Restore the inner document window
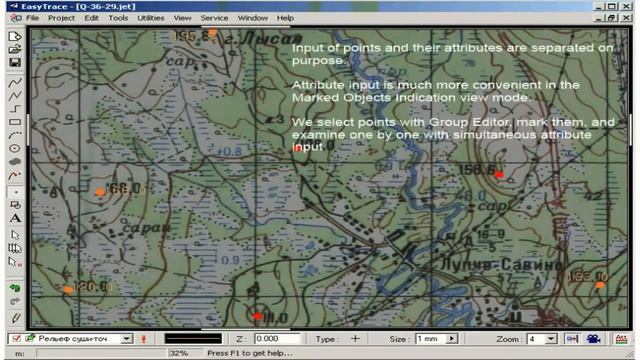 611,18
